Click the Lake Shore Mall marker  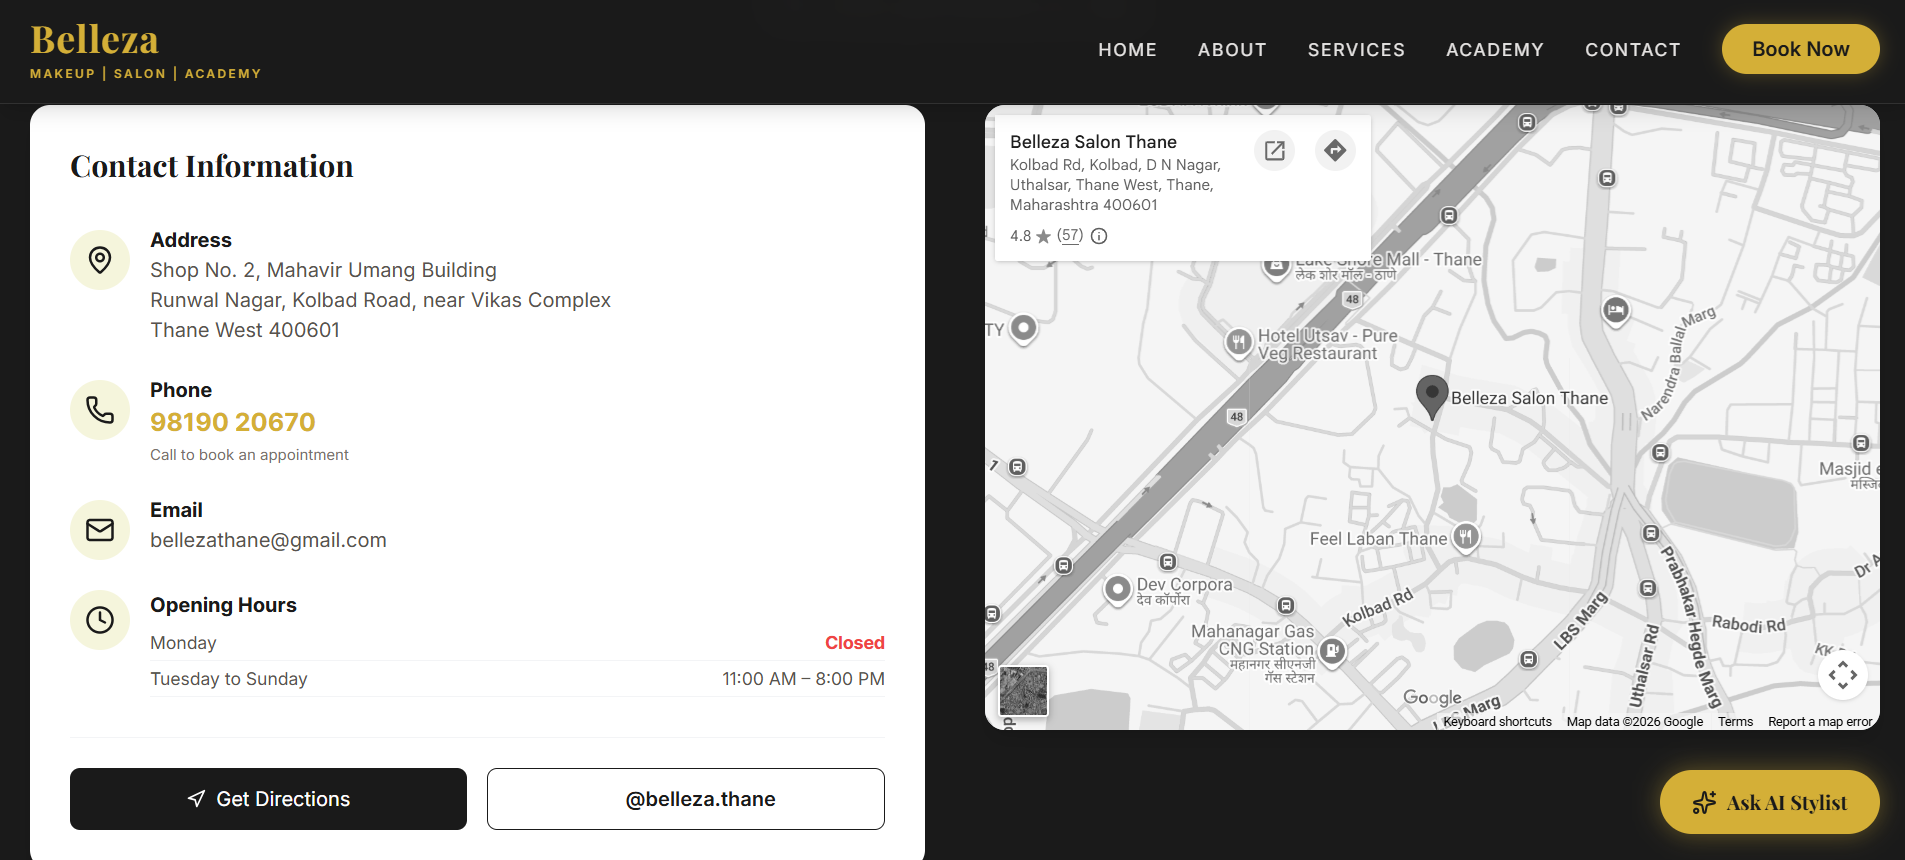(x=1276, y=267)
